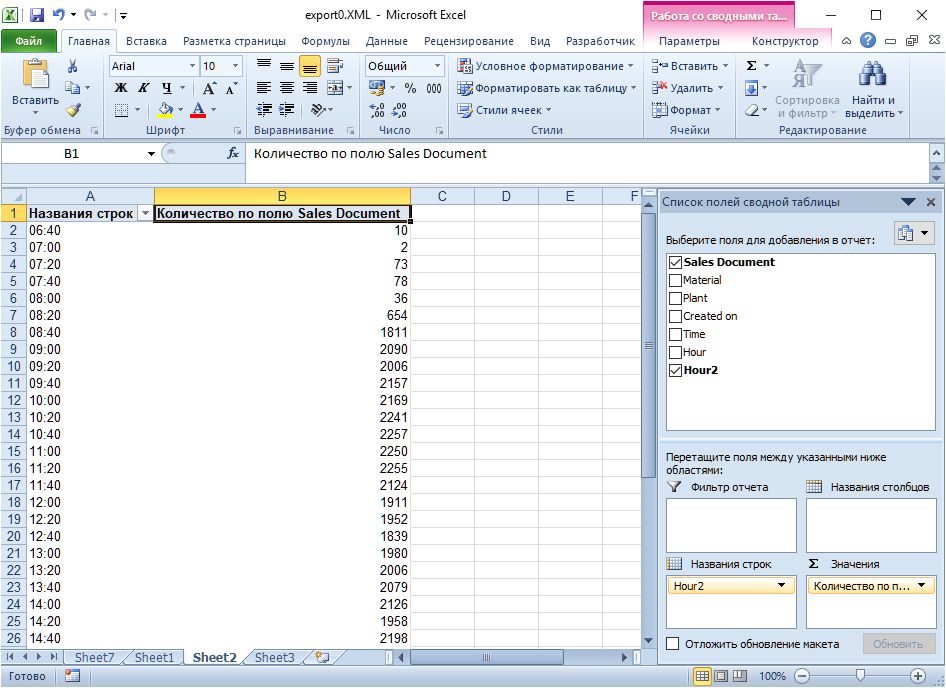Open Названия строк filter dropdown in A1
The width and height of the screenshot is (946, 688).
[x=145, y=214]
